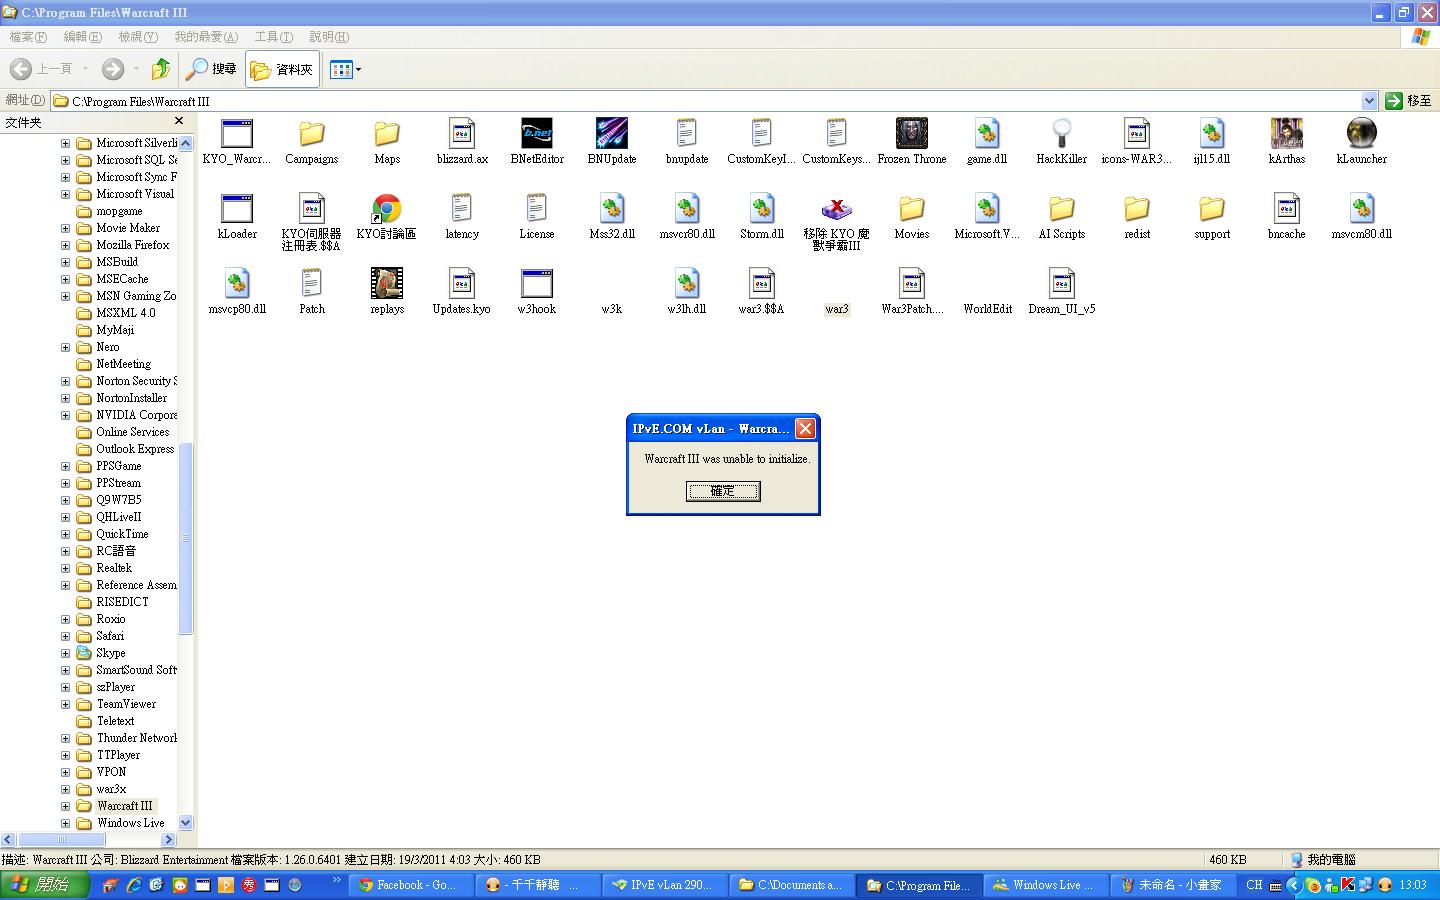Click the Frozen Throne game icon
The height and width of the screenshot is (900, 1440).
[911, 134]
